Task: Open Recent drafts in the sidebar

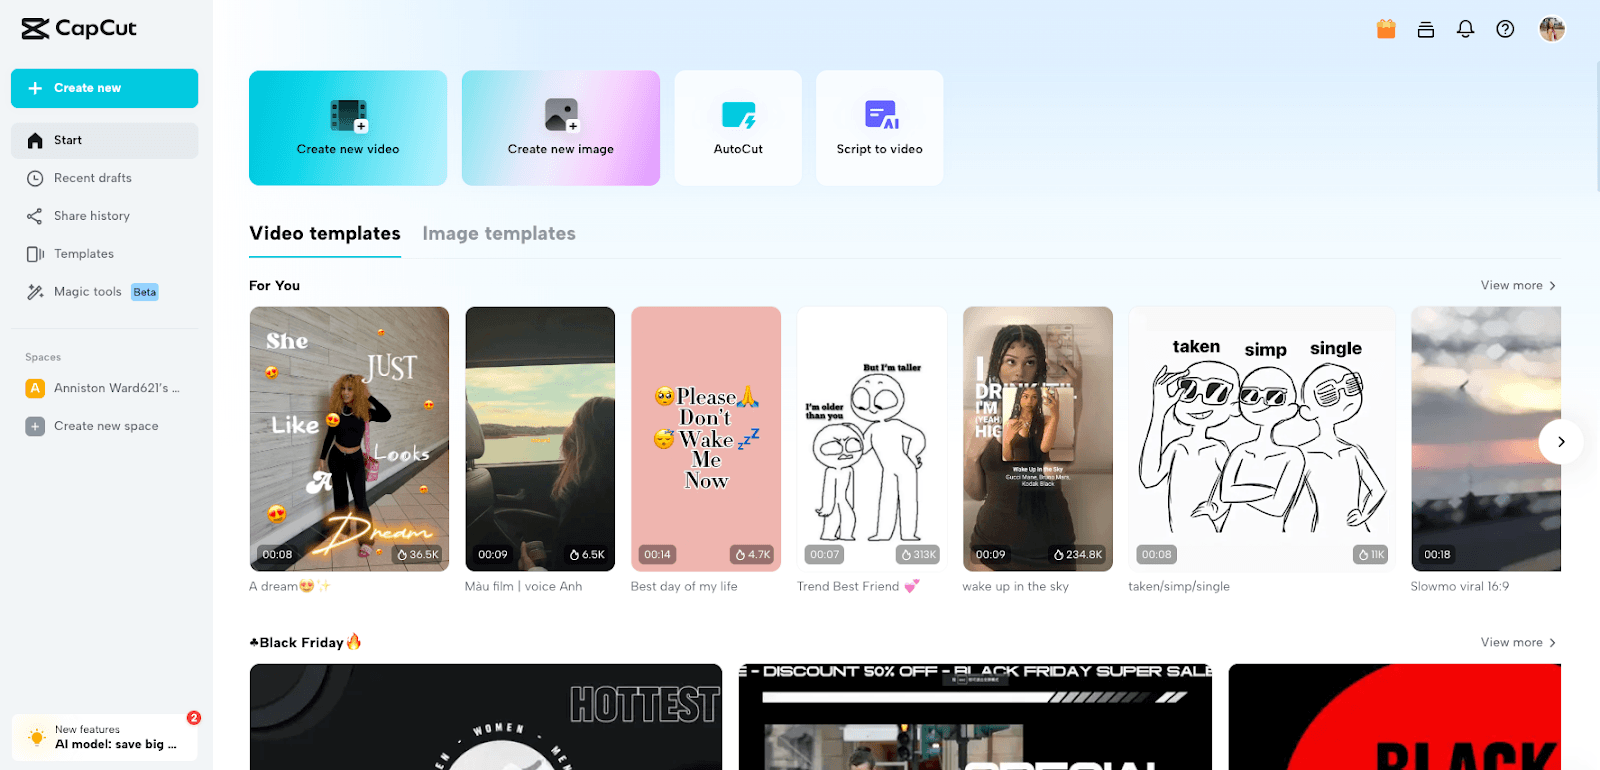Action: (92, 178)
